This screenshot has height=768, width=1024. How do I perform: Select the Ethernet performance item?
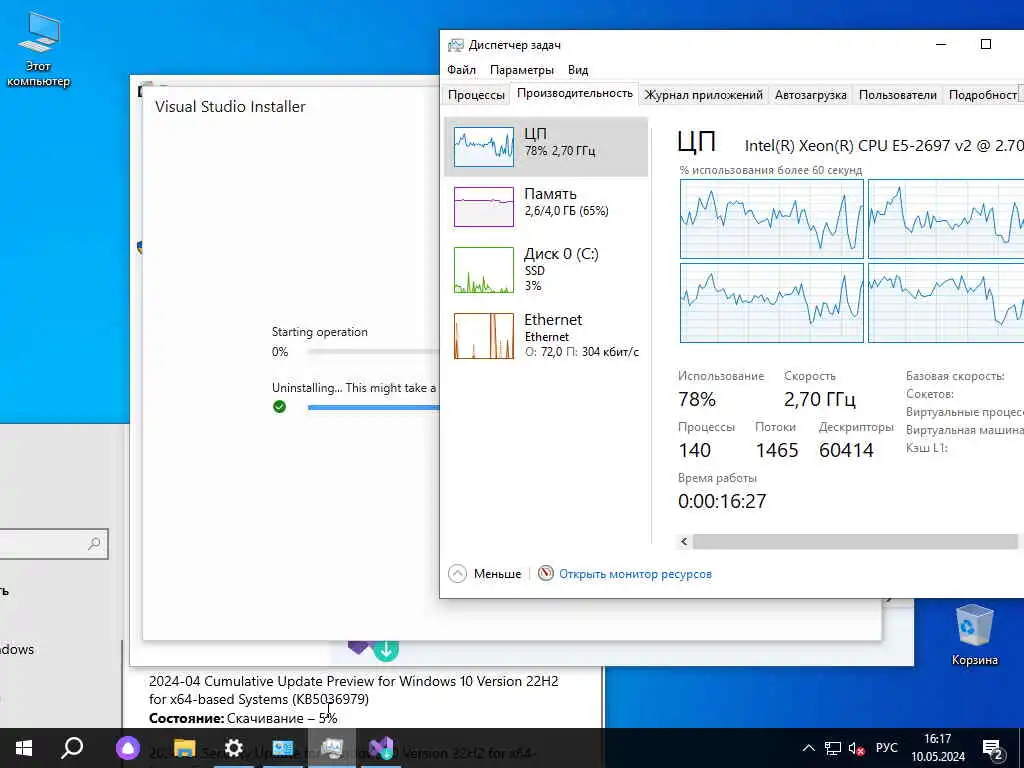(546, 336)
